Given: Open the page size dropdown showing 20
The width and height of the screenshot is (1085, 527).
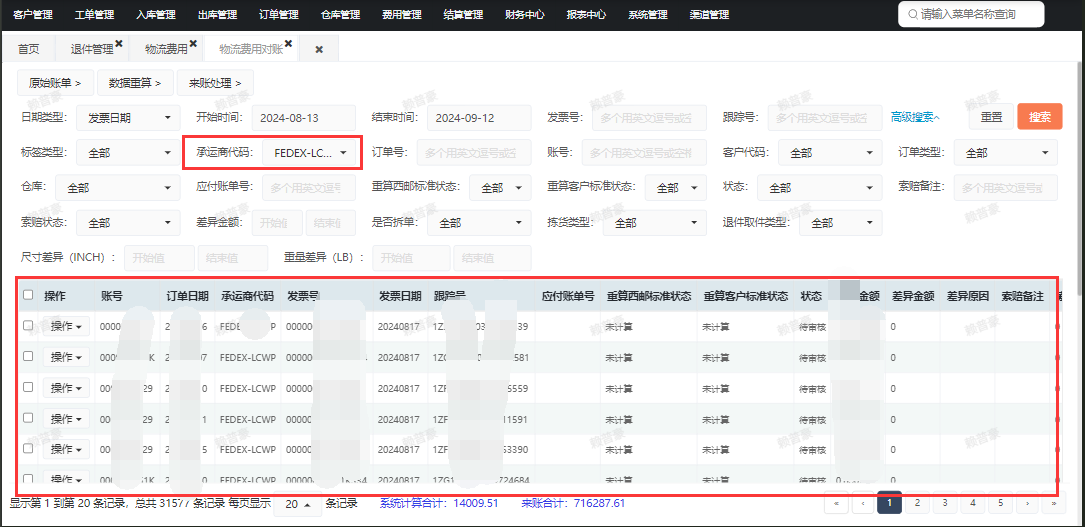Looking at the screenshot, I should pyautogui.click(x=298, y=504).
